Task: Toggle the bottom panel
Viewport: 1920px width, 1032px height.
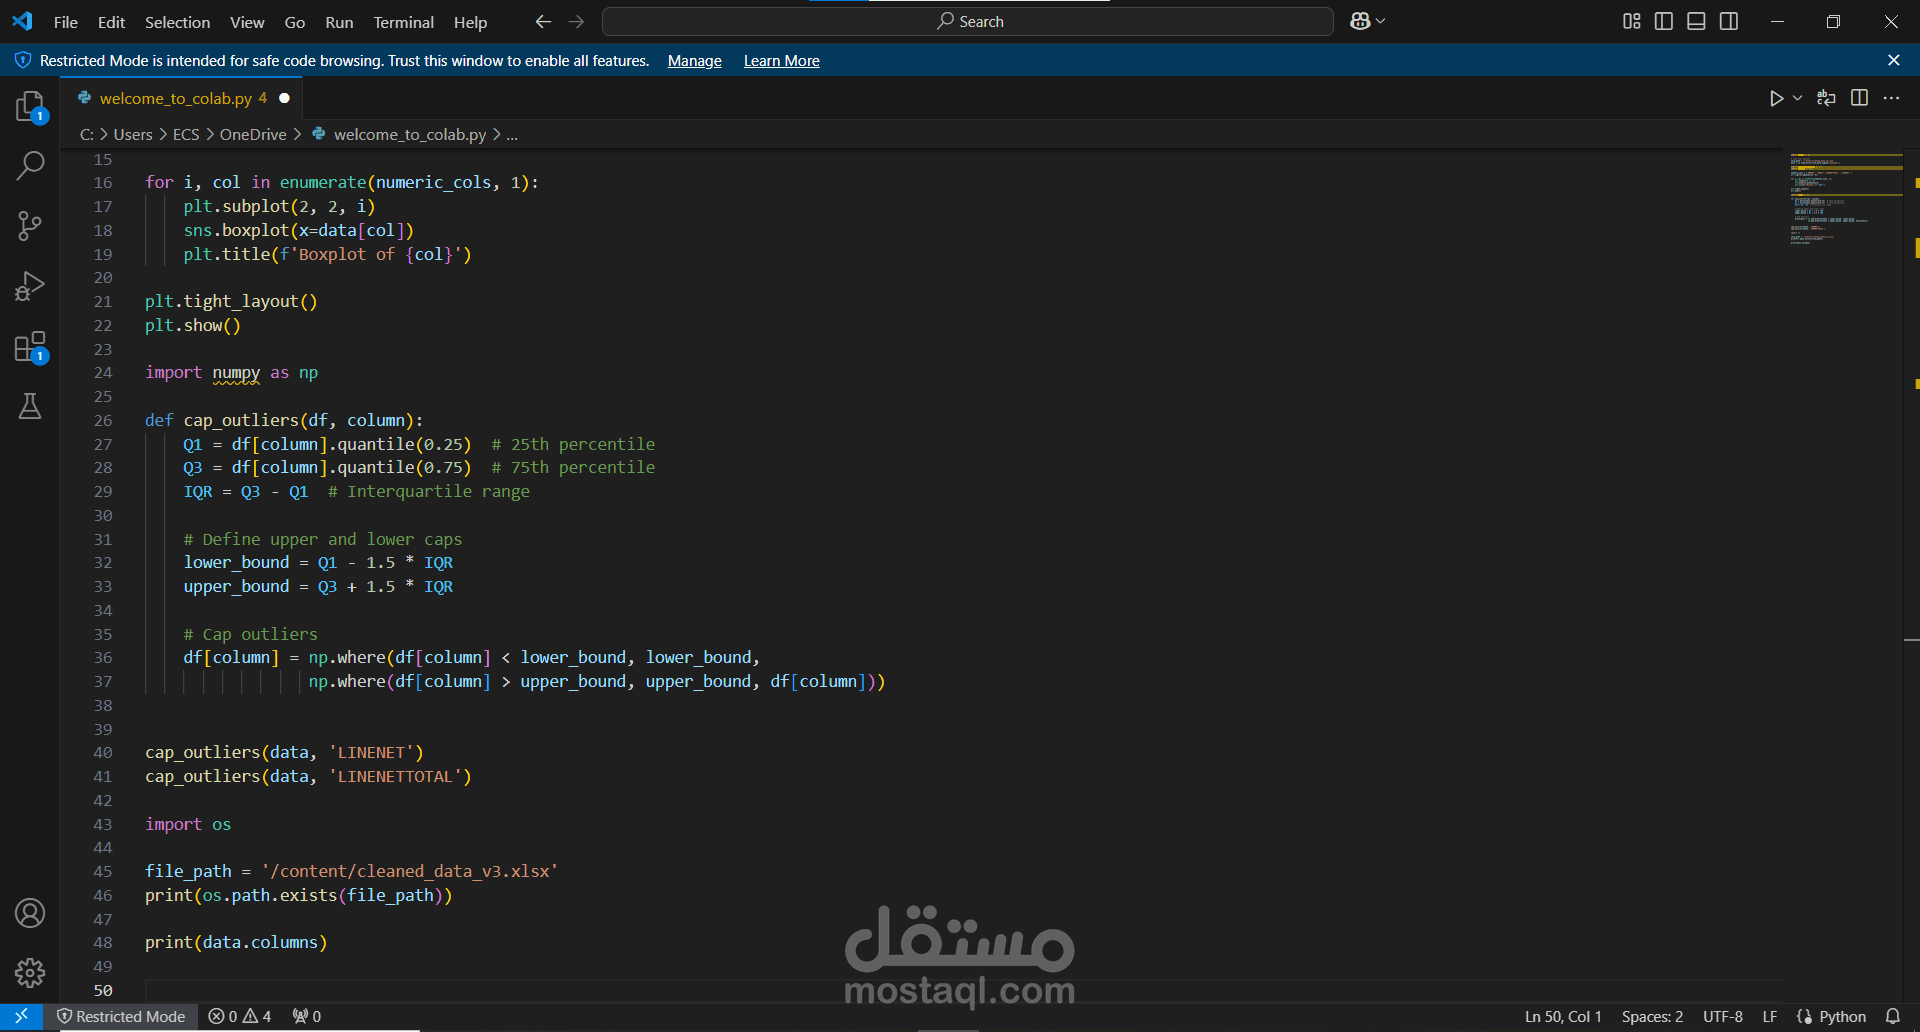Action: click(x=1696, y=21)
